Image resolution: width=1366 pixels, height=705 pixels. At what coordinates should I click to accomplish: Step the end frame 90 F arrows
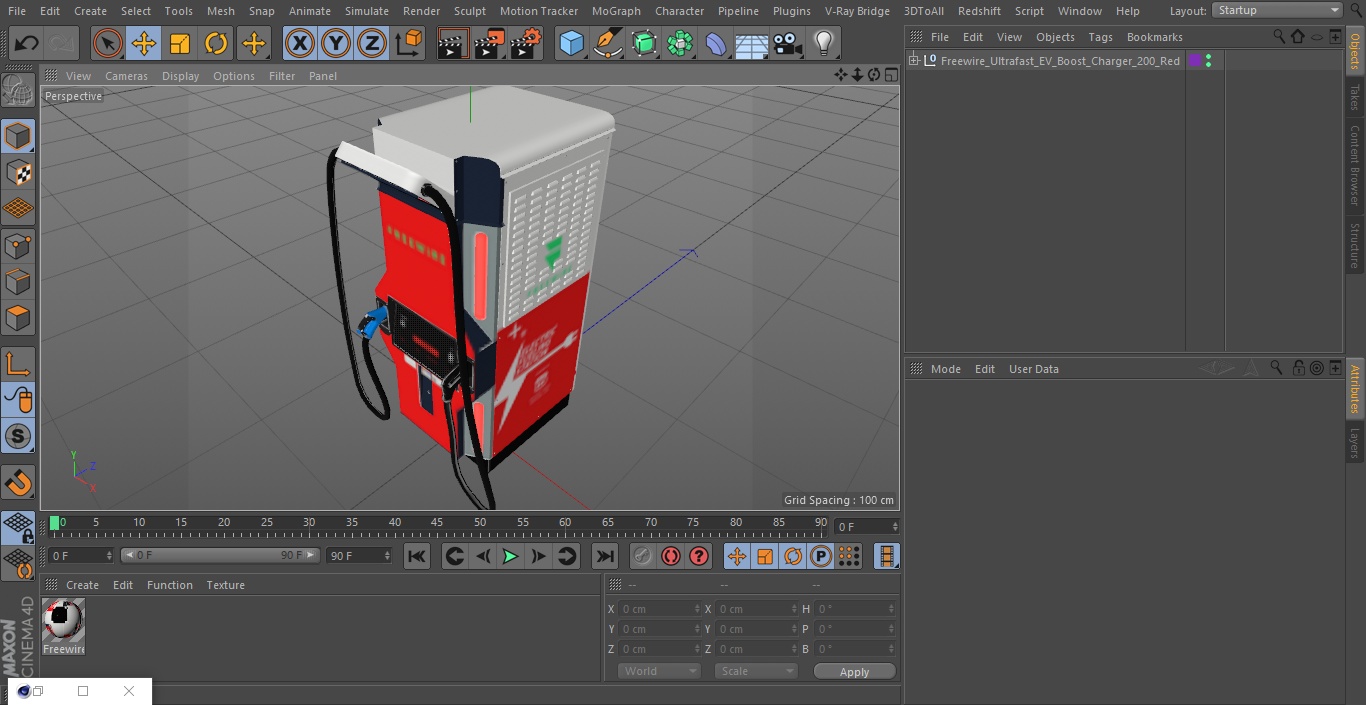[x=387, y=556]
